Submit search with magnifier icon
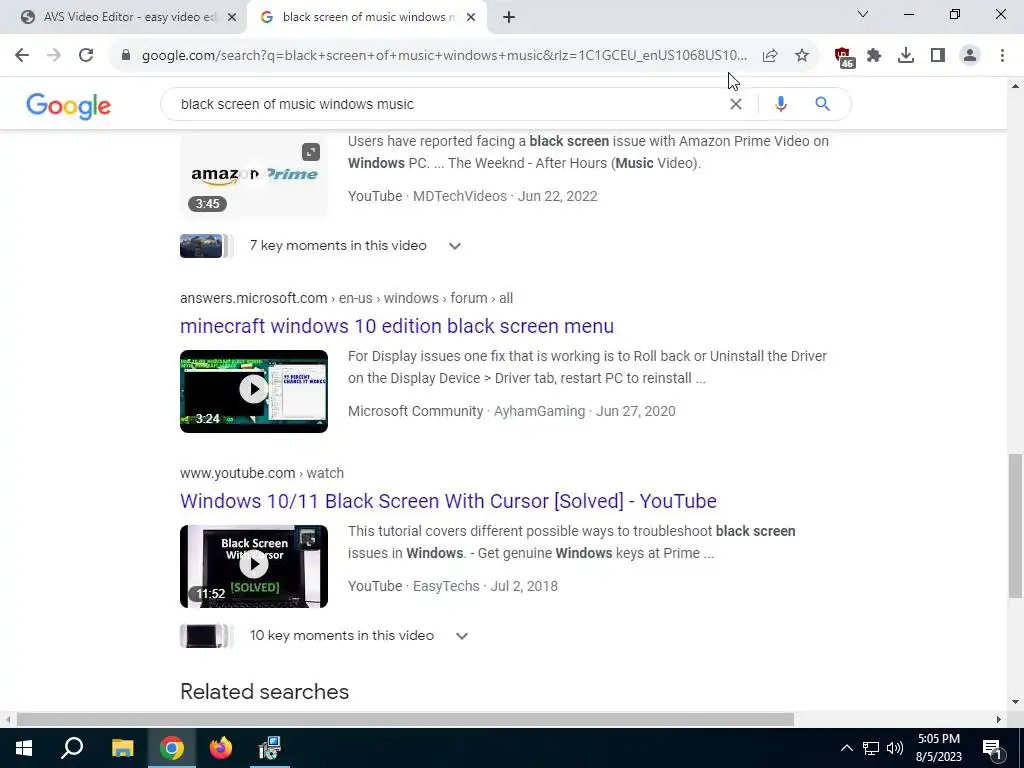Image resolution: width=1024 pixels, height=768 pixels. coord(822,104)
